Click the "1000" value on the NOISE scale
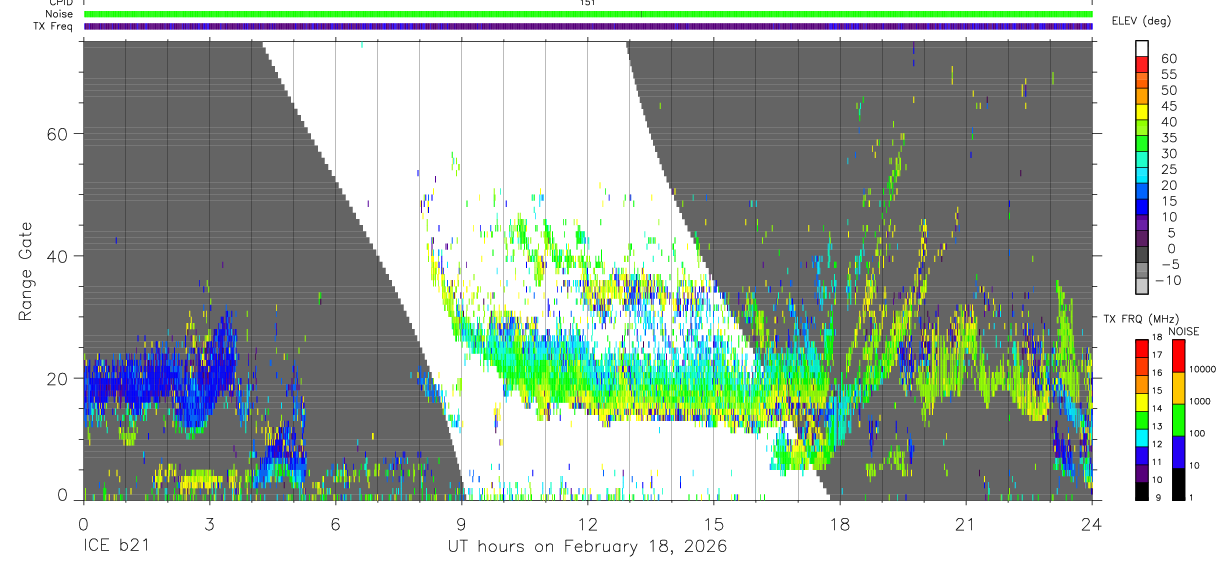1228x567 pixels. (1202, 401)
